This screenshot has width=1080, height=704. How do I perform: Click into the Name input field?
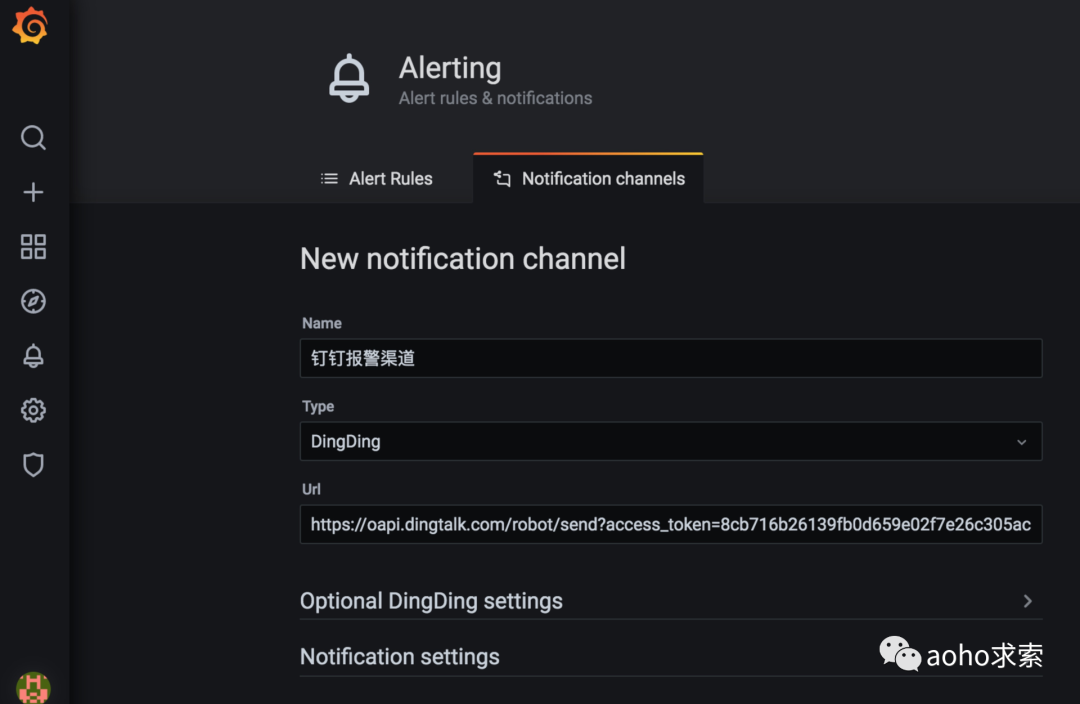click(x=670, y=358)
